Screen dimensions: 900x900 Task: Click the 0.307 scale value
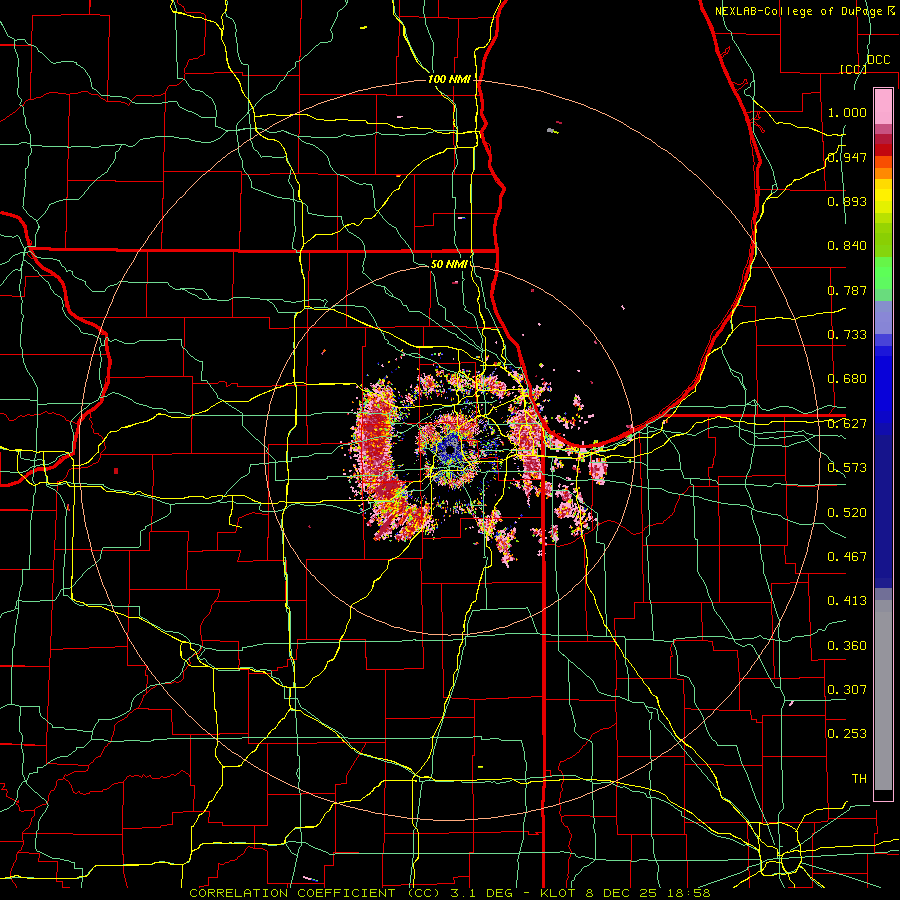pyautogui.click(x=847, y=690)
